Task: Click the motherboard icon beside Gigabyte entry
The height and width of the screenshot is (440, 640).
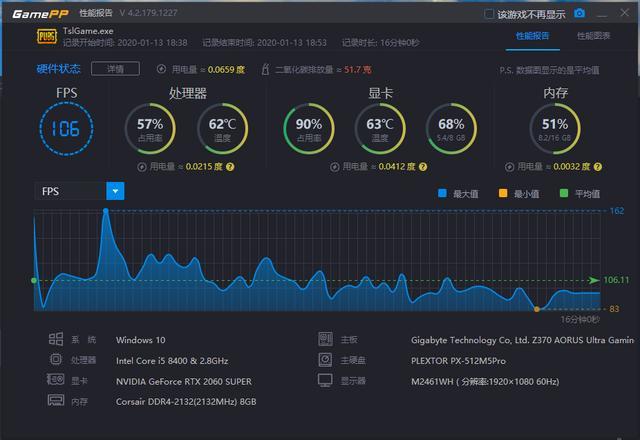Action: pos(325,339)
